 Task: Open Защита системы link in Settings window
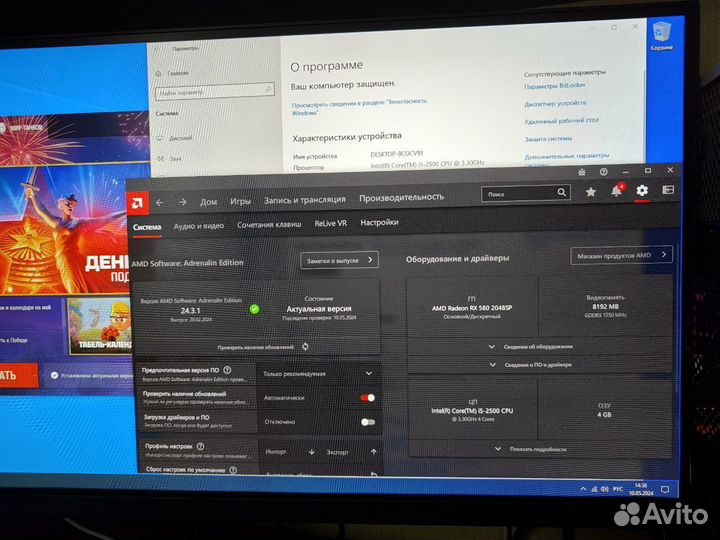click(548, 139)
